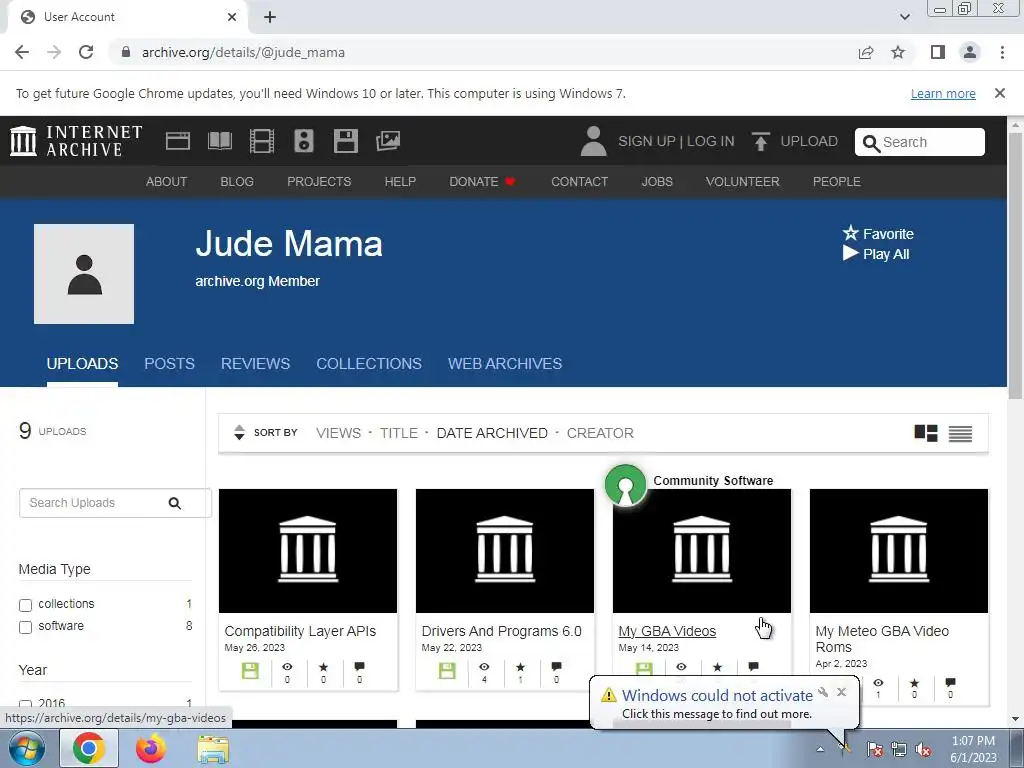Switch to list view icon

pyautogui.click(x=960, y=434)
